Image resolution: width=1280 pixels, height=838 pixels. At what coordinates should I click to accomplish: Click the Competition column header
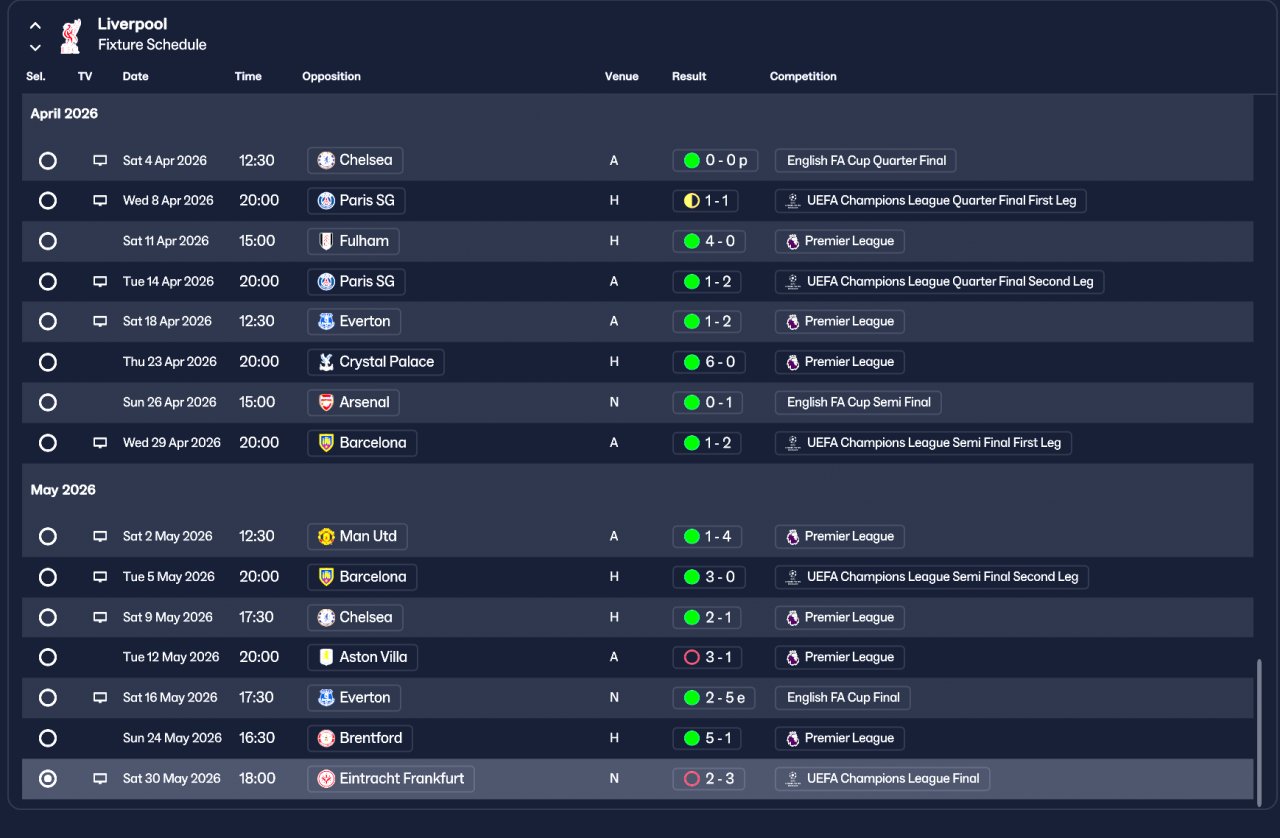click(x=803, y=76)
